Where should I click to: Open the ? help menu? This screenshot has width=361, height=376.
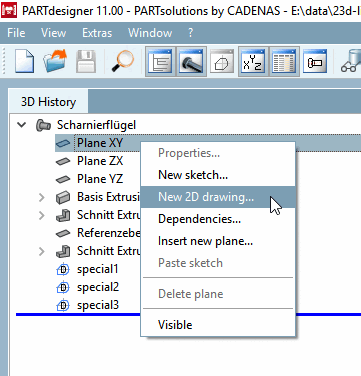[190, 33]
